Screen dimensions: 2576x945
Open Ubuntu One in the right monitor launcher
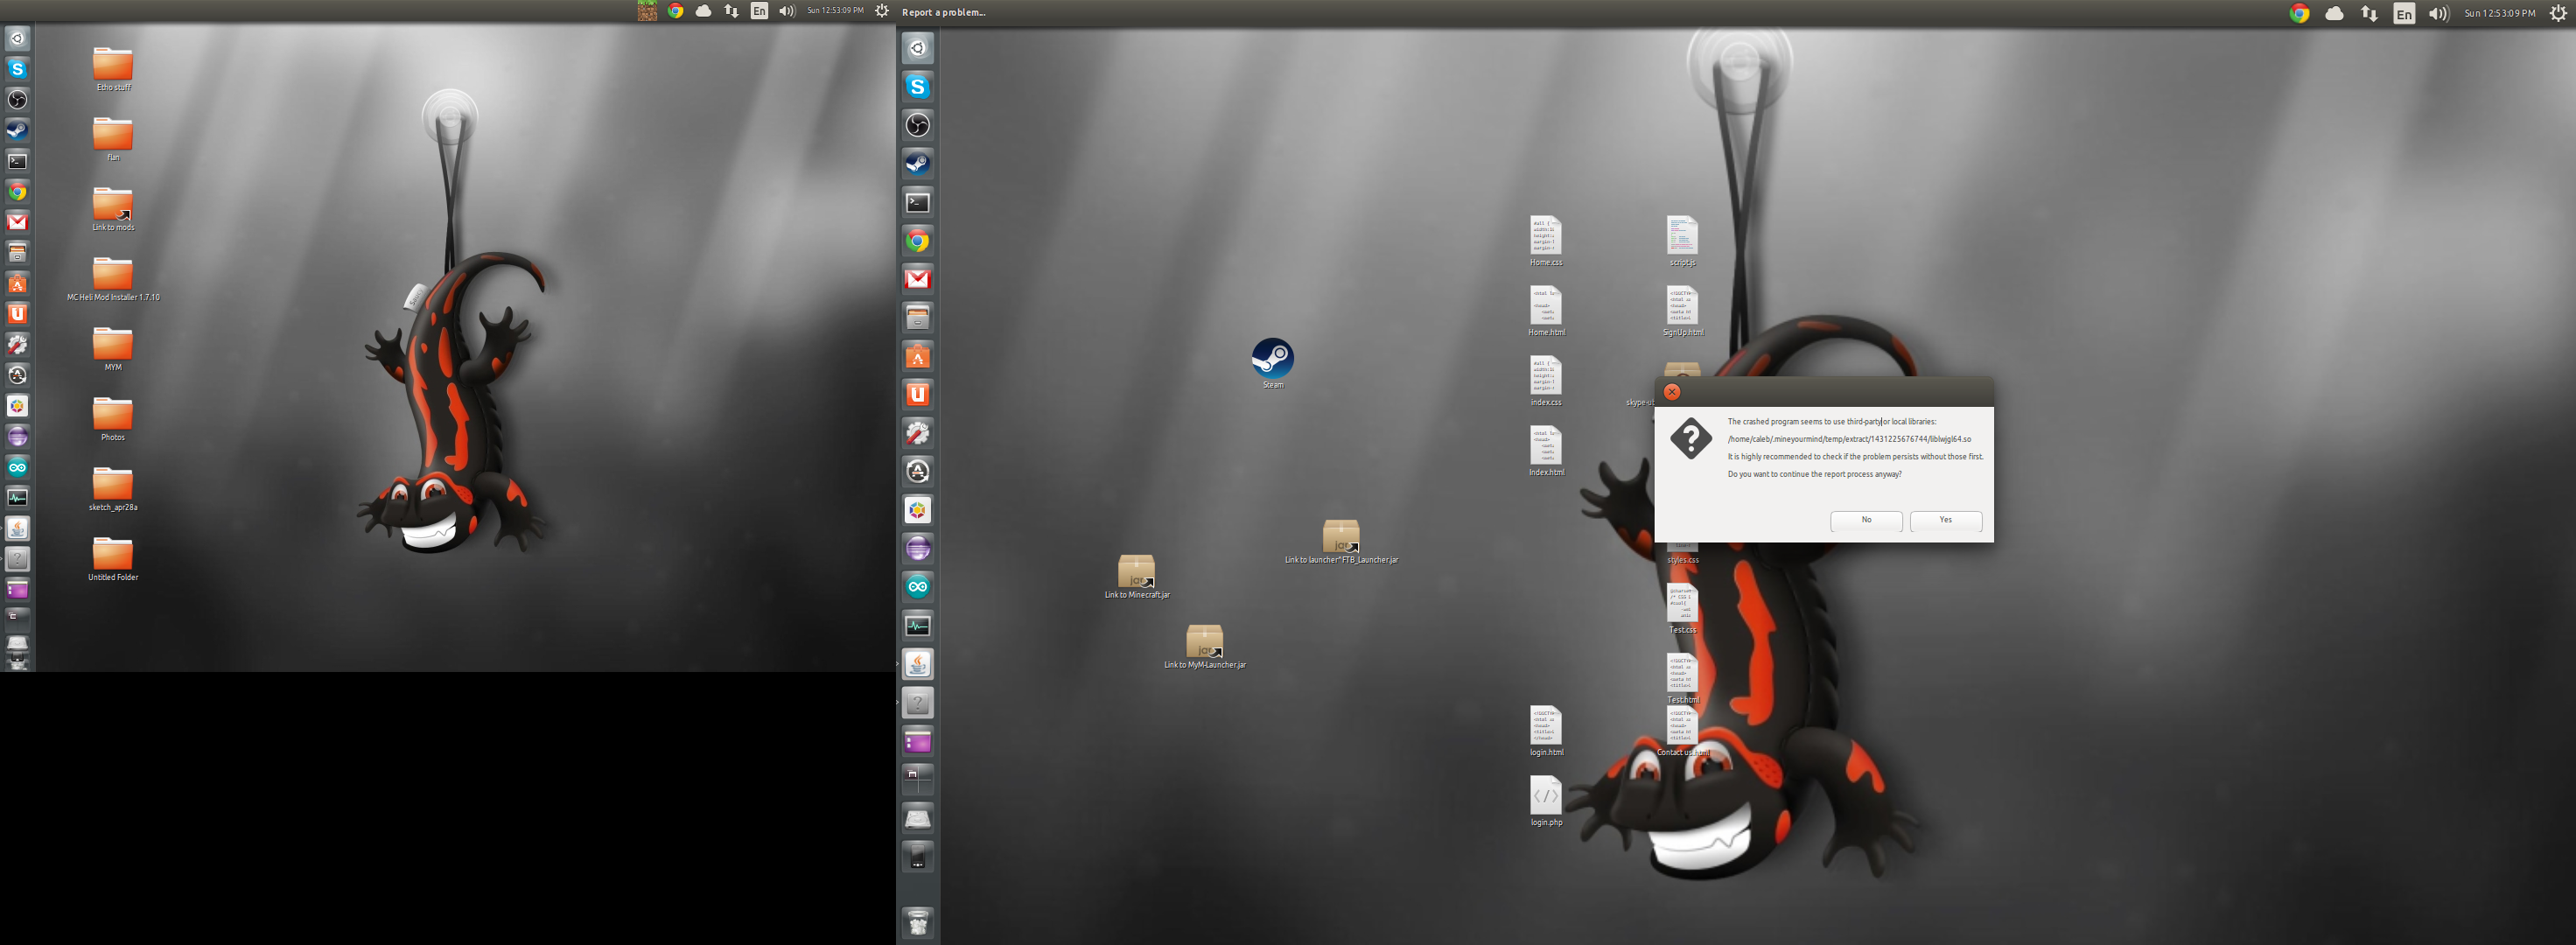click(x=918, y=394)
